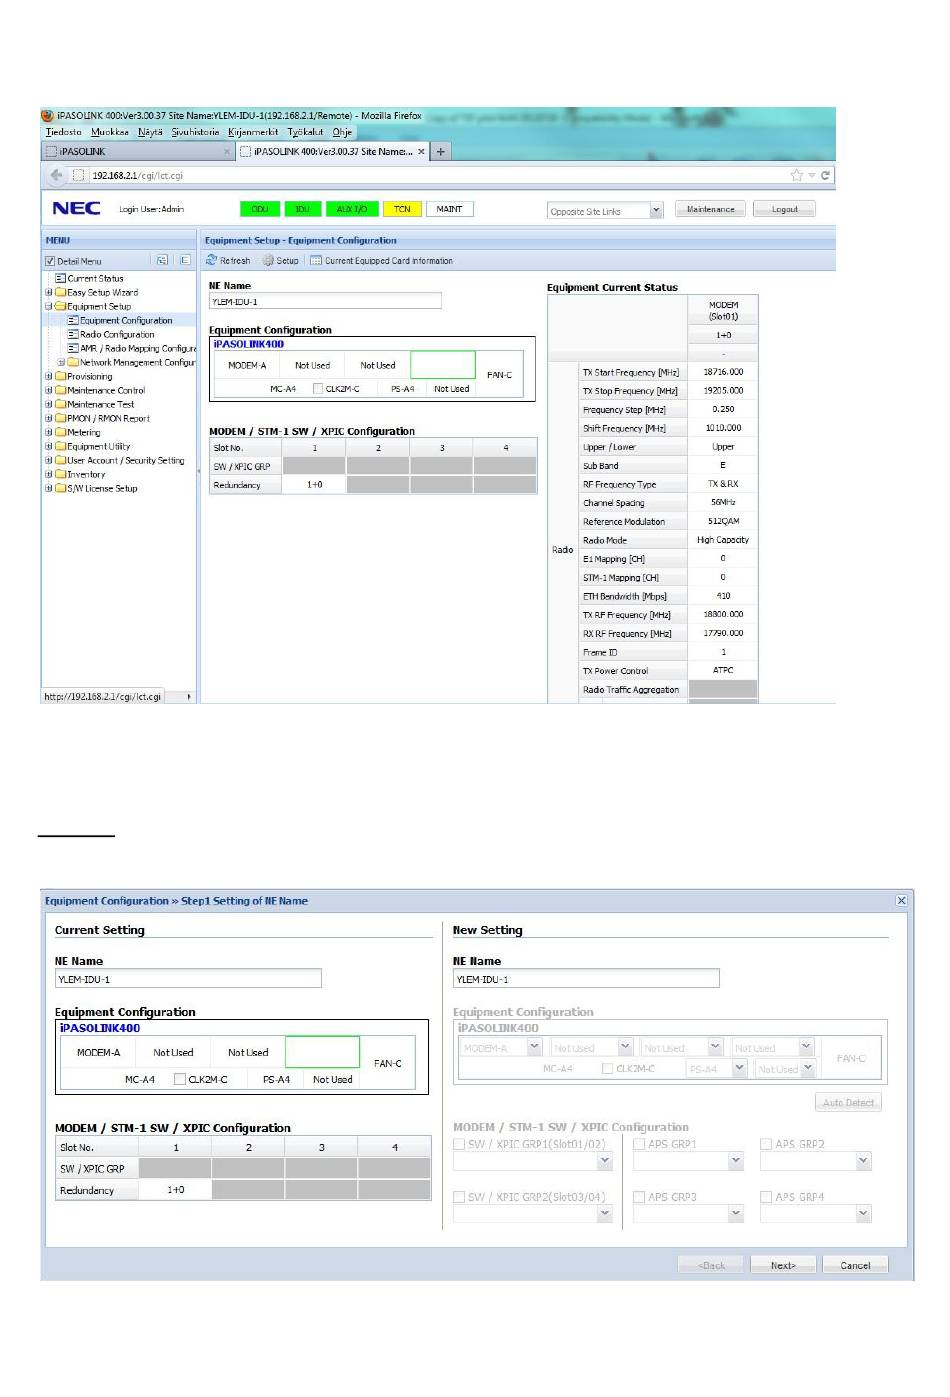The image size is (950, 1397).
Task: Open a new browser tab with plus button
Action: [x=440, y=151]
